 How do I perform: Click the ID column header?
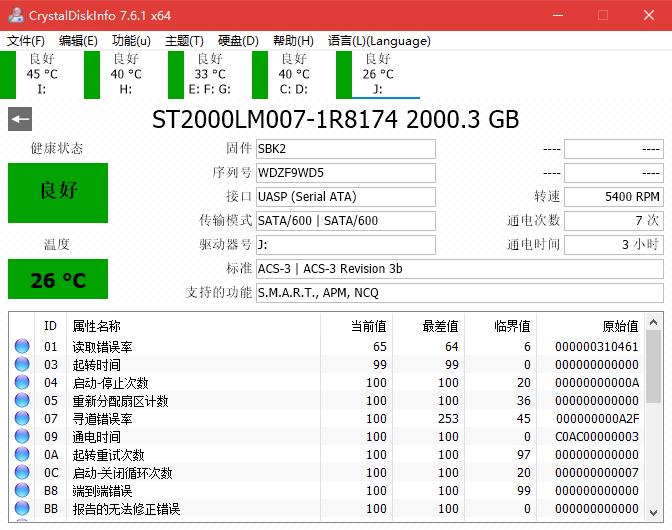(x=50, y=326)
